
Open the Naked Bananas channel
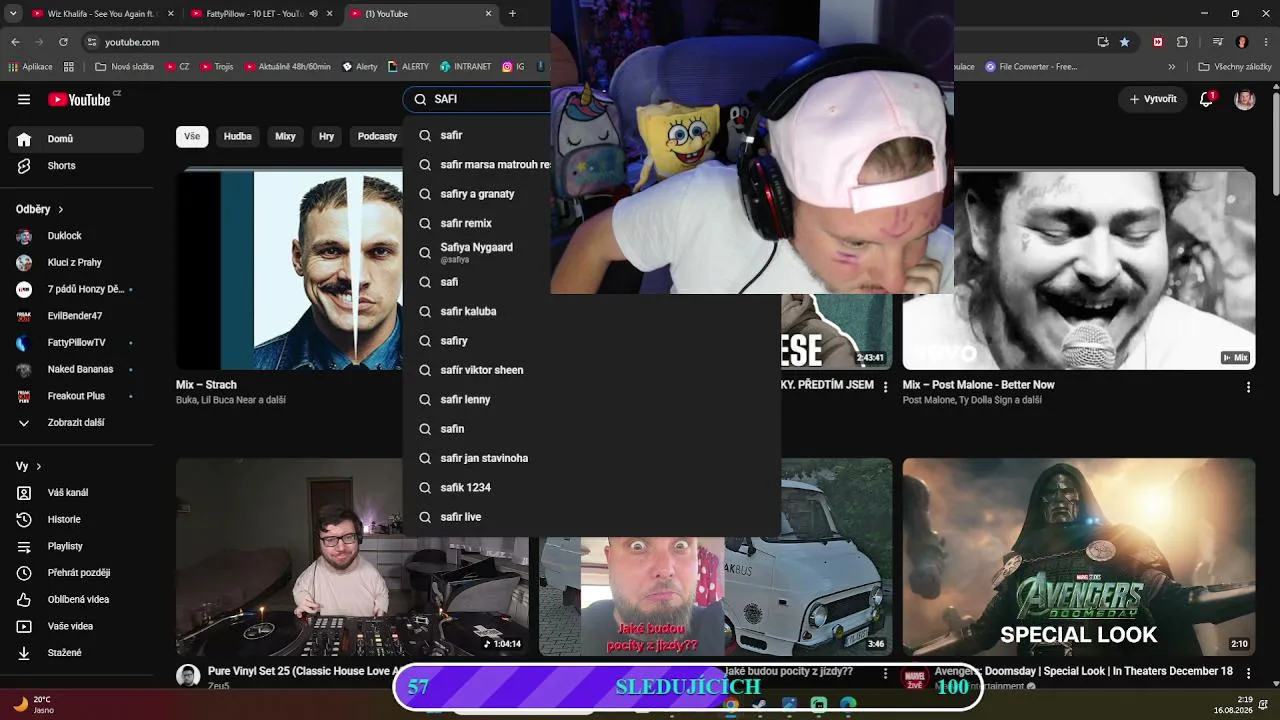pos(76,369)
